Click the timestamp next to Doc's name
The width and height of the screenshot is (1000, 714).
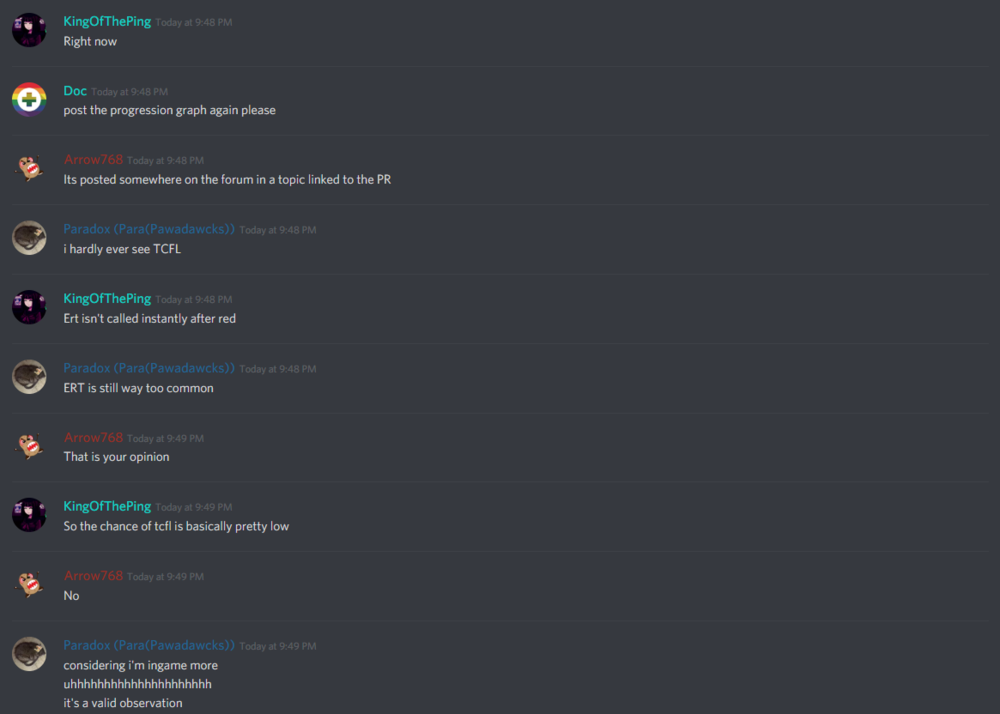tap(129, 92)
